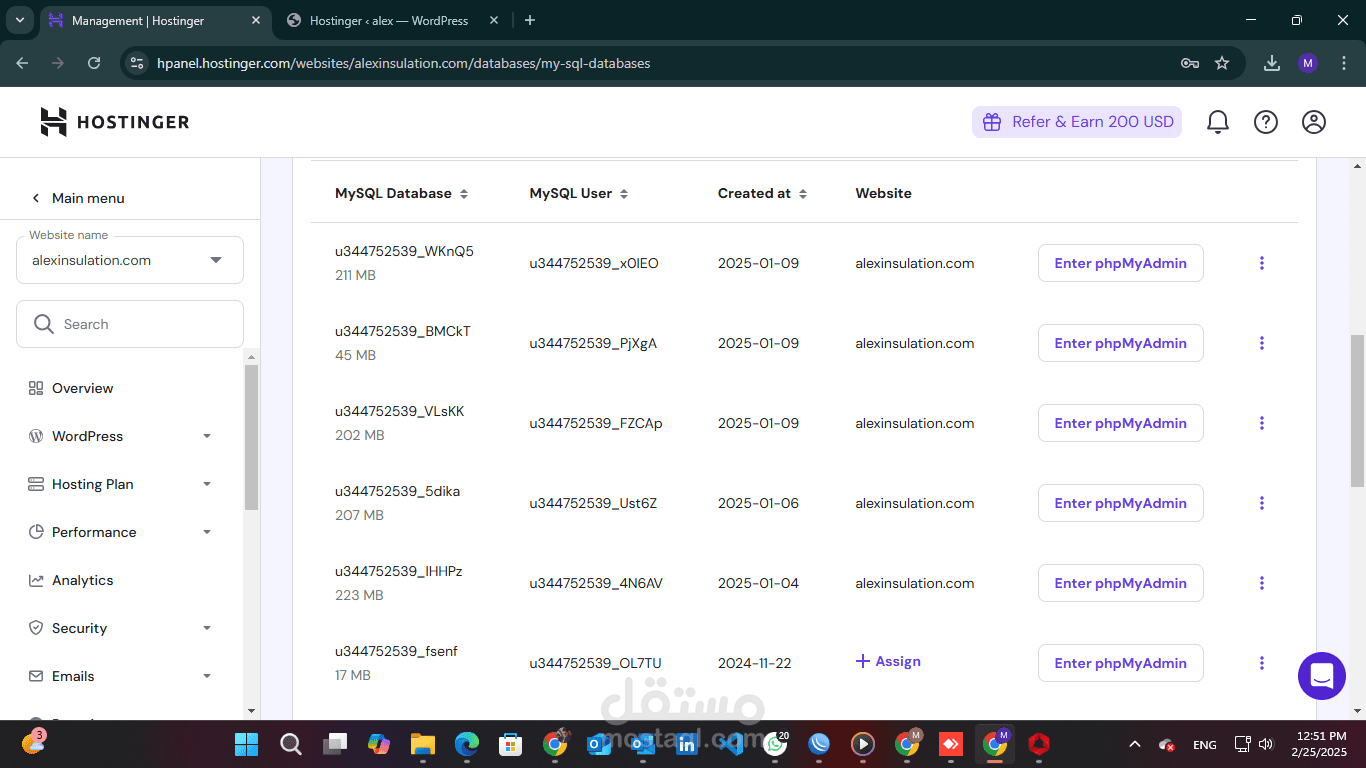This screenshot has width=1366, height=768.
Task: Enter phpMyAdmin for u344752539_VLsKK
Action: [x=1120, y=423]
